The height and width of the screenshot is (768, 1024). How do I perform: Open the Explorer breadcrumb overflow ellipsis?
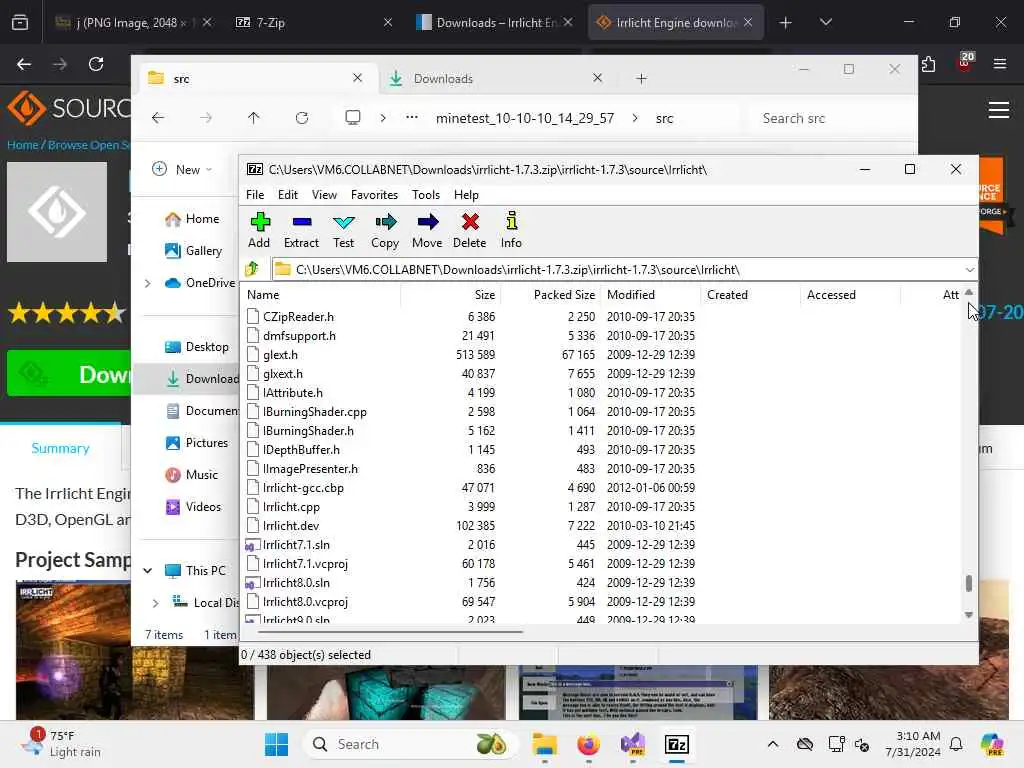click(411, 118)
